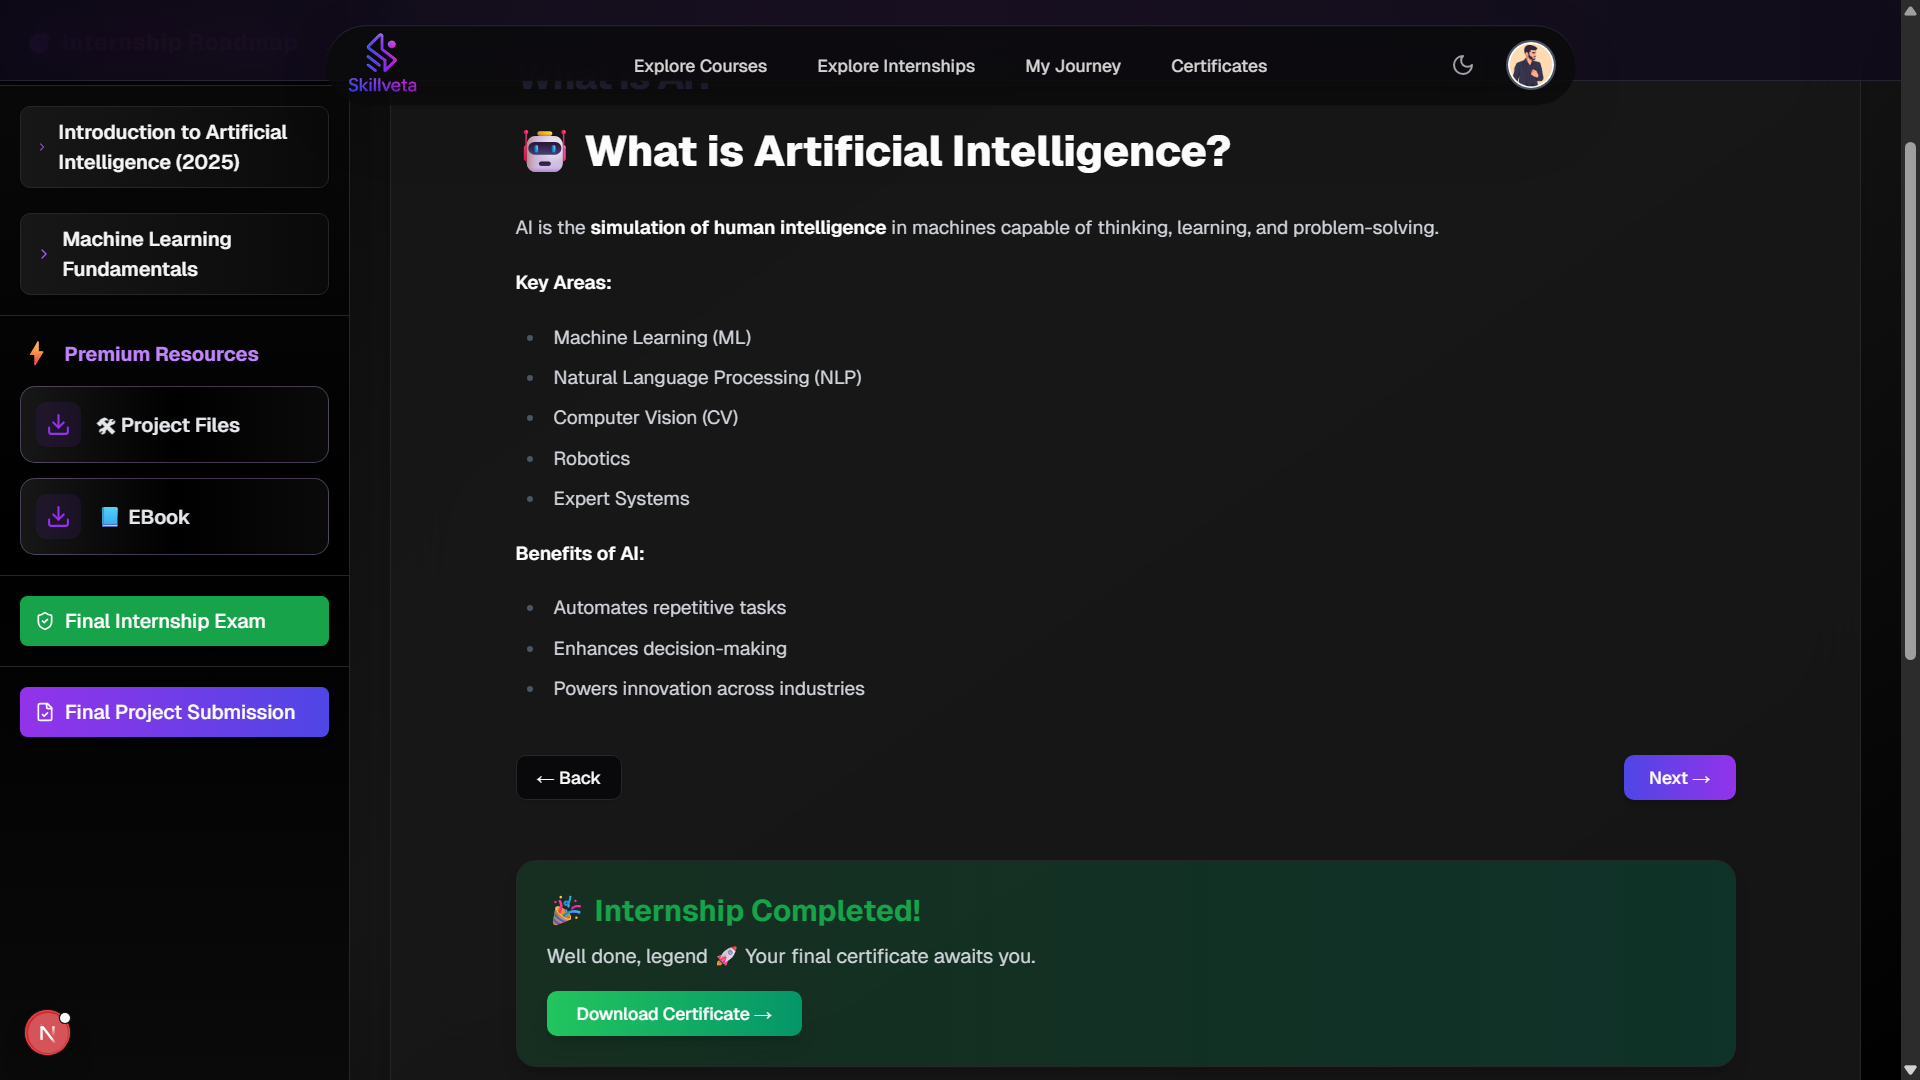Click the shield icon on Final Internship Exam
Image resolution: width=1920 pixels, height=1080 pixels.
point(45,621)
